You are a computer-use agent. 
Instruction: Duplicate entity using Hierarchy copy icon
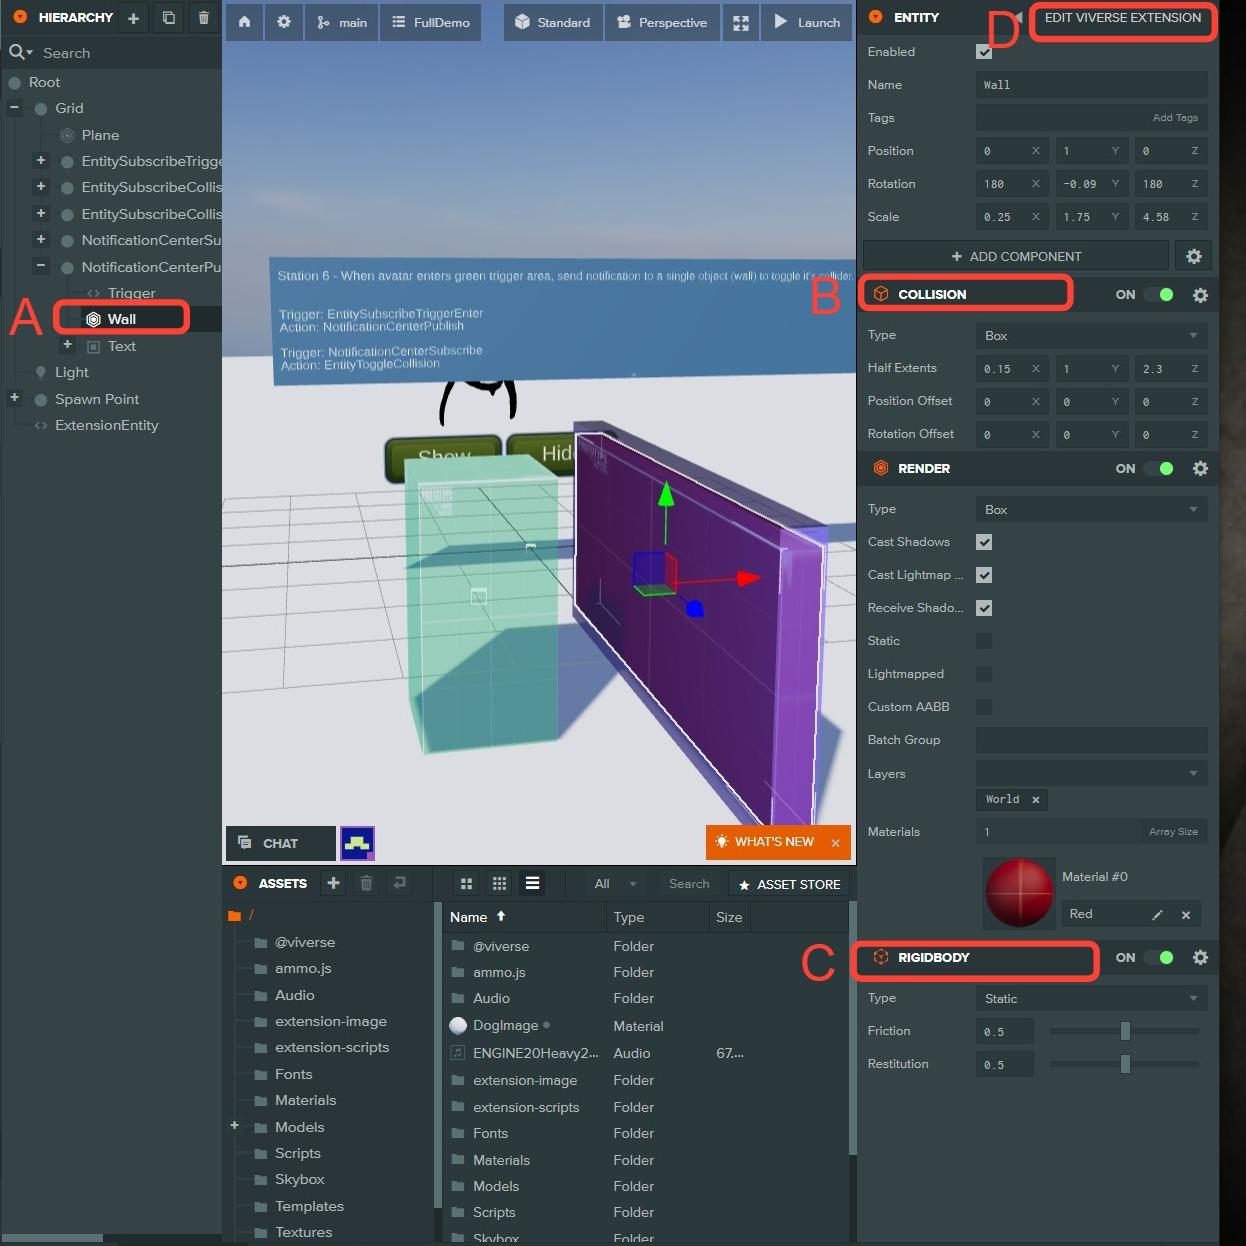pos(168,18)
